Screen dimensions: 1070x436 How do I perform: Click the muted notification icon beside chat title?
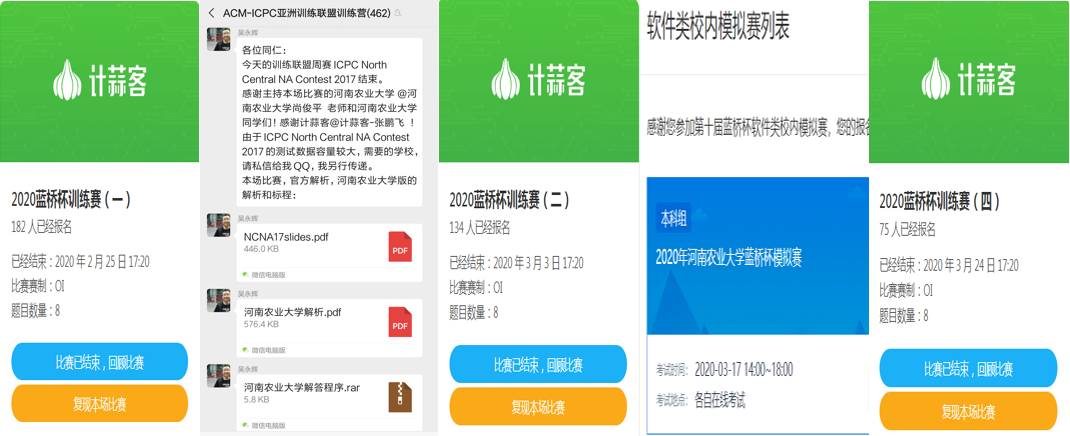click(x=399, y=13)
